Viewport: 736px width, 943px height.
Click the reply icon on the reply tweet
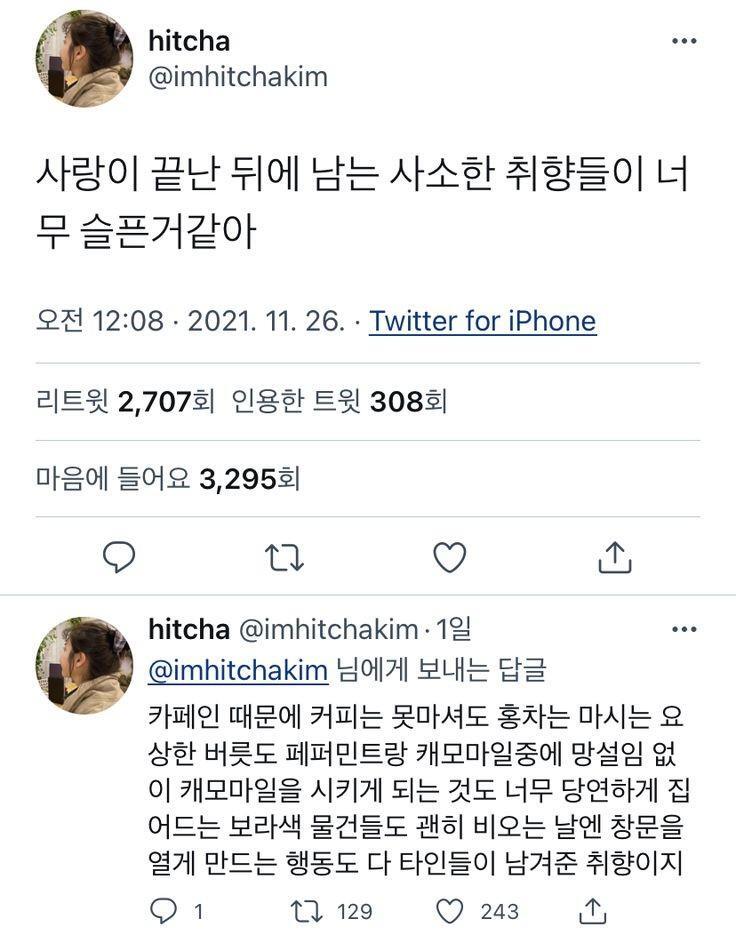click(163, 911)
